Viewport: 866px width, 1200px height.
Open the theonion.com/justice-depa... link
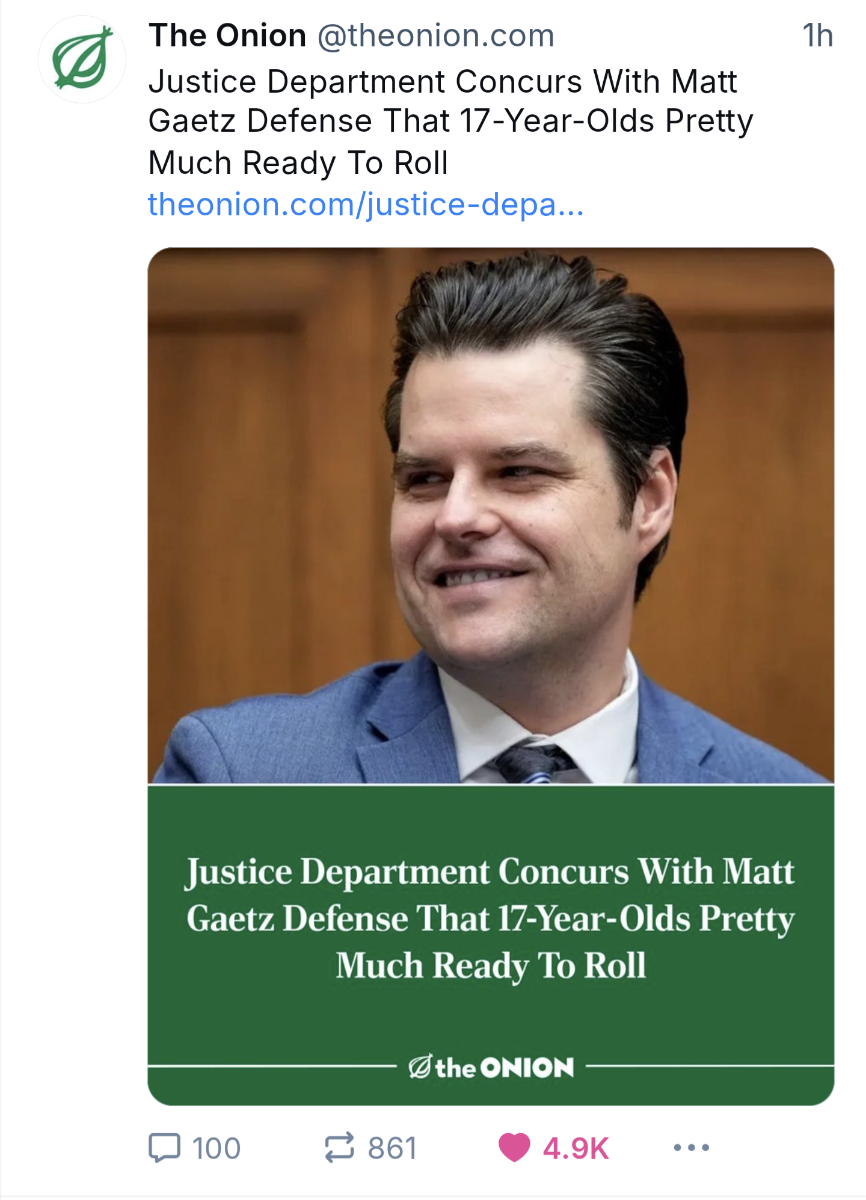pyautogui.click(x=365, y=205)
